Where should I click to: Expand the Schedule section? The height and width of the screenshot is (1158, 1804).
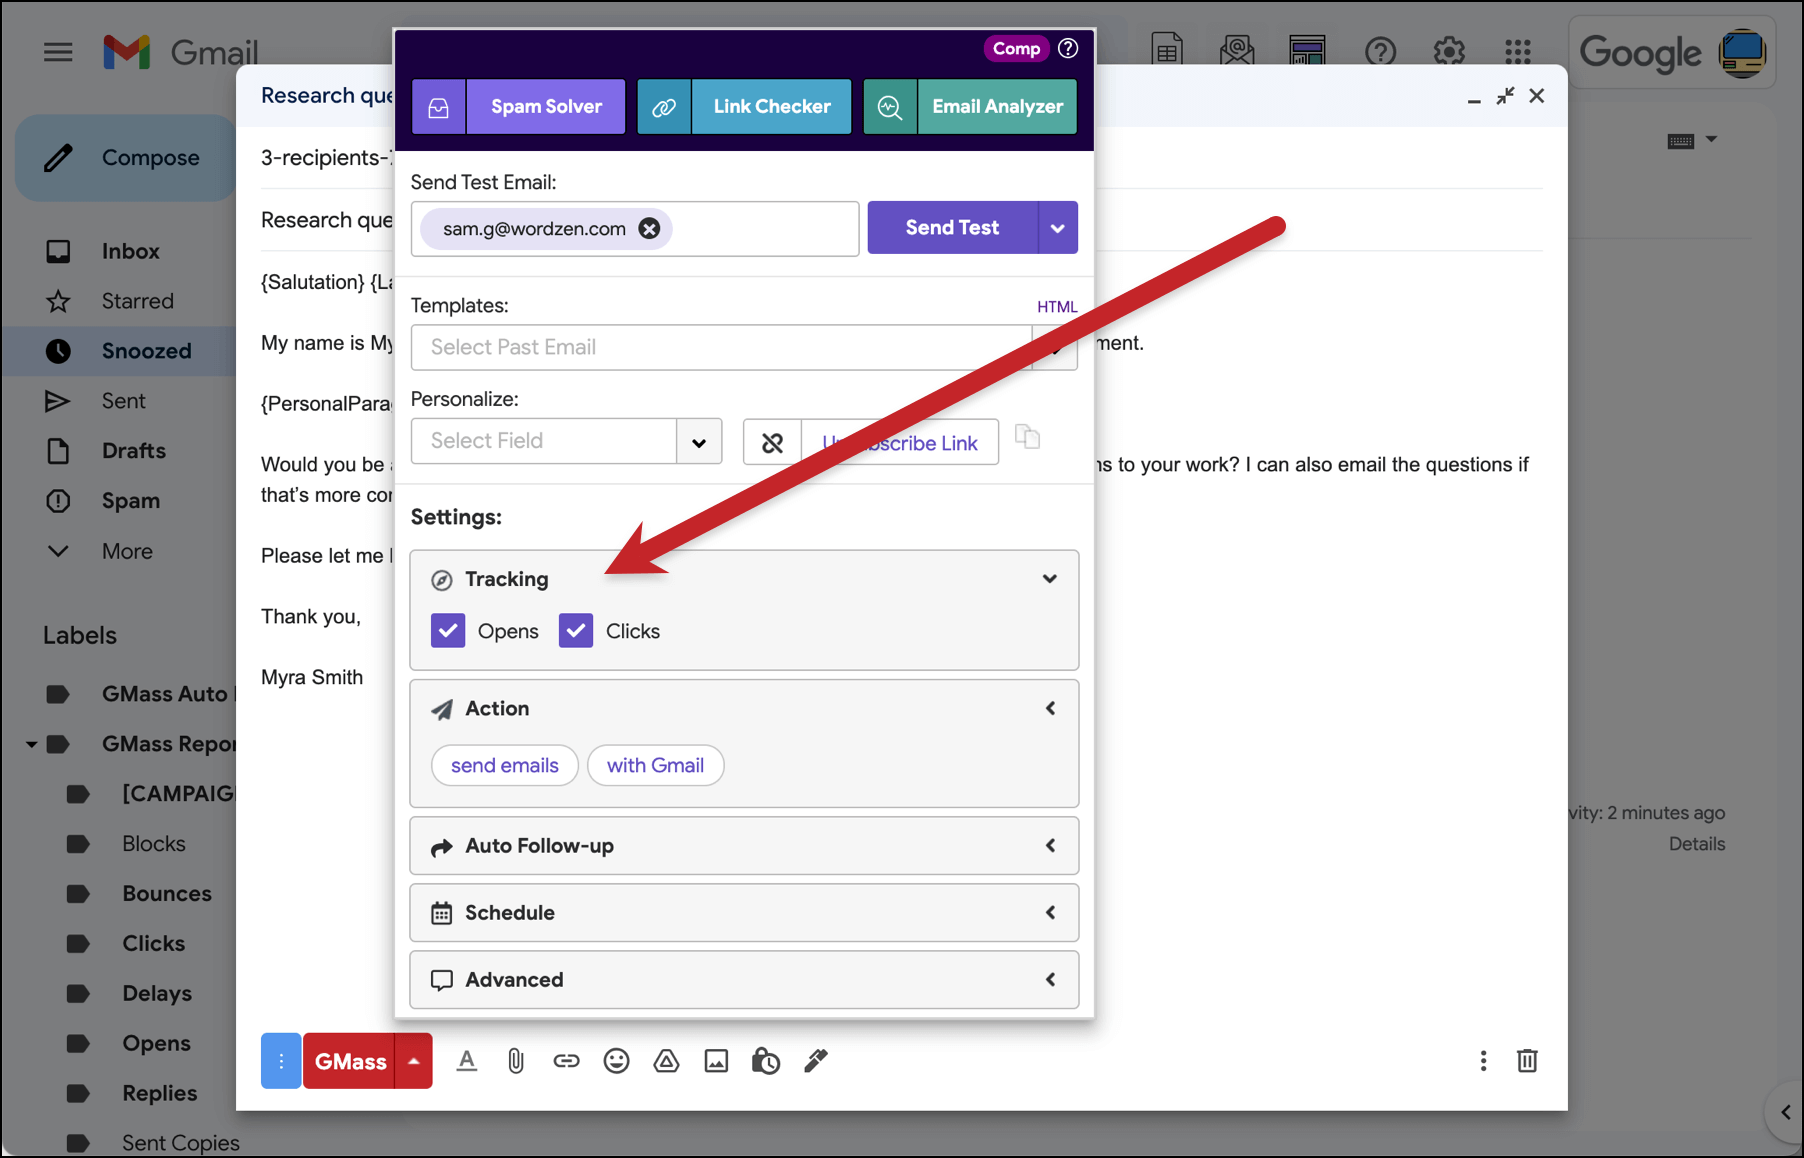point(744,913)
